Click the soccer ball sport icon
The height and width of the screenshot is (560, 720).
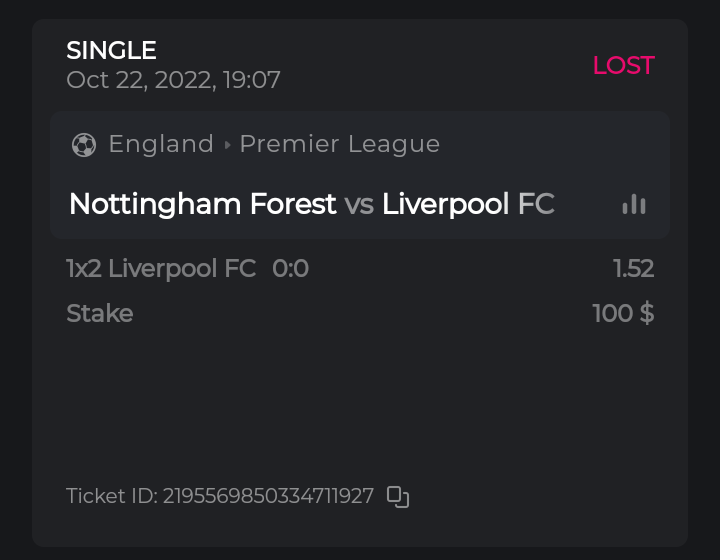click(84, 145)
